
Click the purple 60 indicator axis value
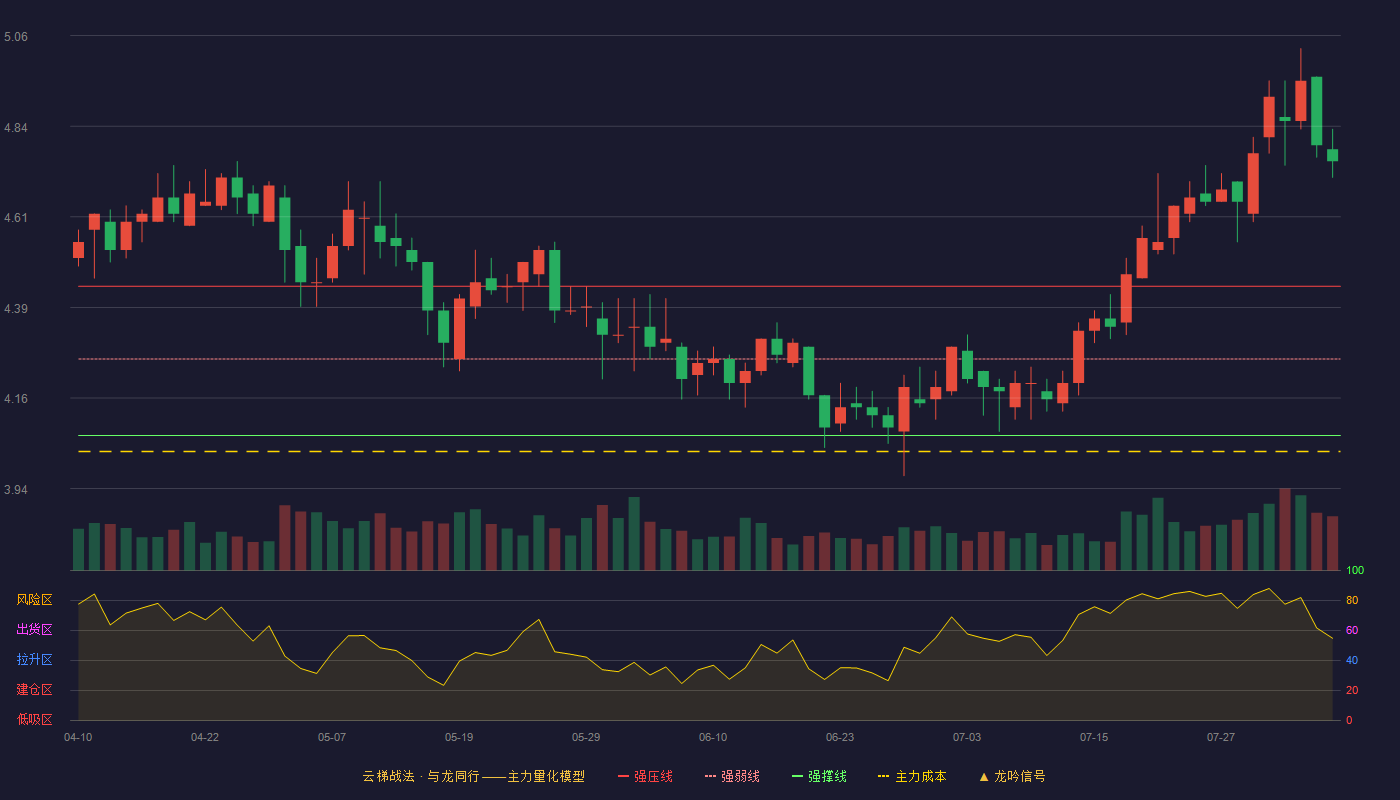(x=1352, y=630)
